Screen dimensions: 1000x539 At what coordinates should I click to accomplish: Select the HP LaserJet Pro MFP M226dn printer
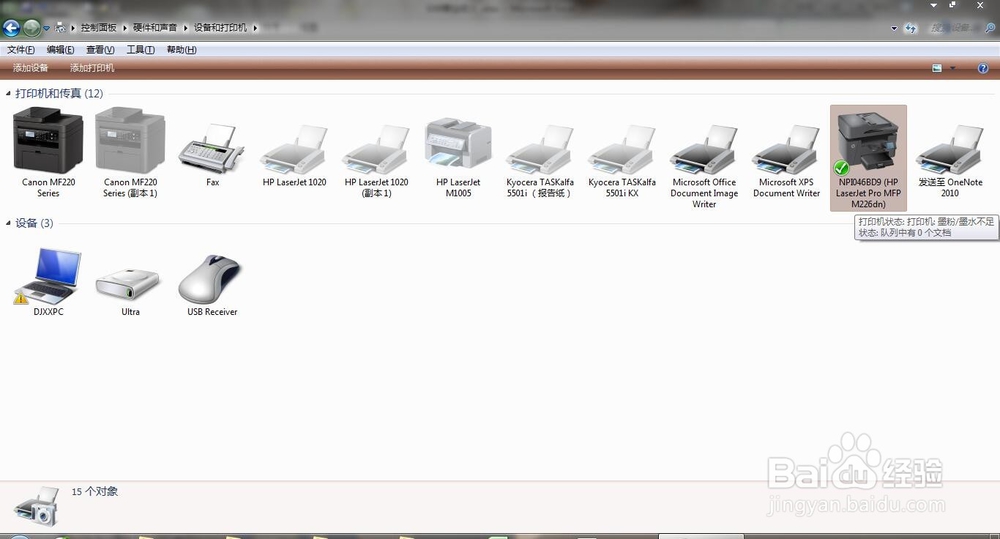tap(868, 158)
